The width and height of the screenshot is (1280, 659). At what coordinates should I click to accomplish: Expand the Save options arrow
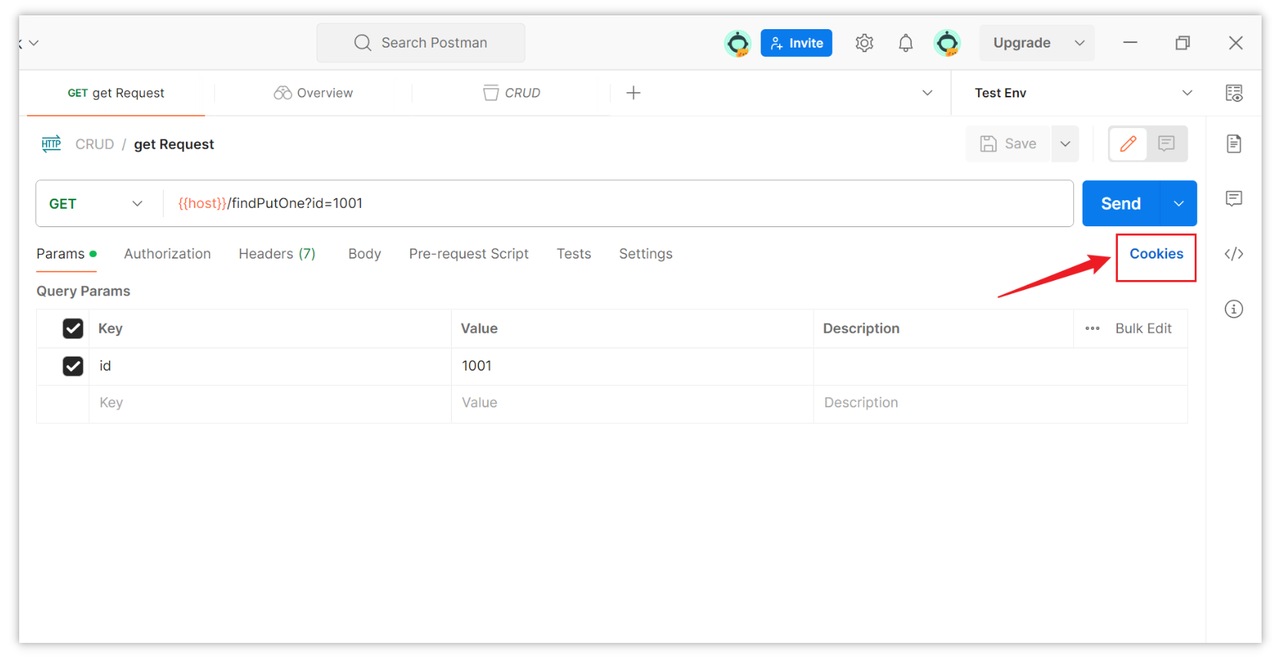point(1065,144)
